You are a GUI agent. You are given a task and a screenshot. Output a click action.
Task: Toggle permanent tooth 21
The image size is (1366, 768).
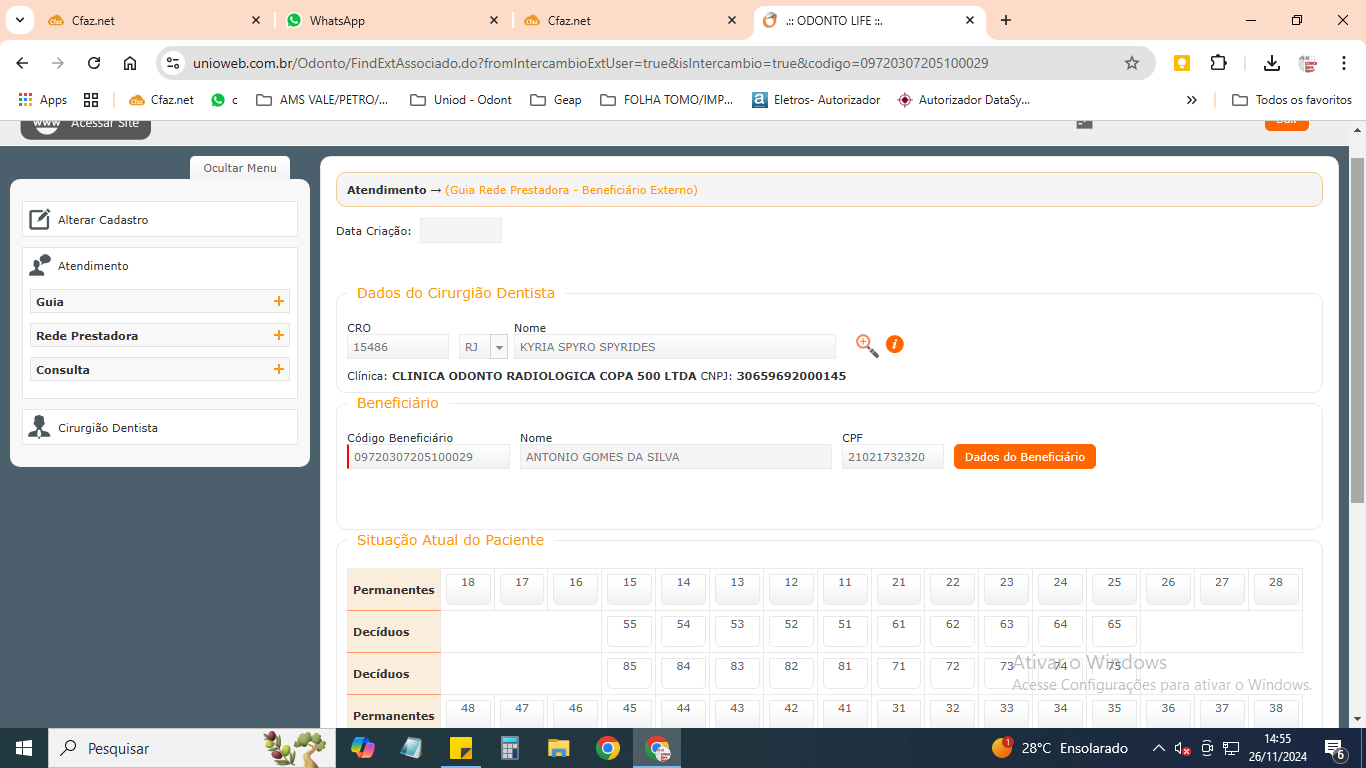click(x=899, y=589)
